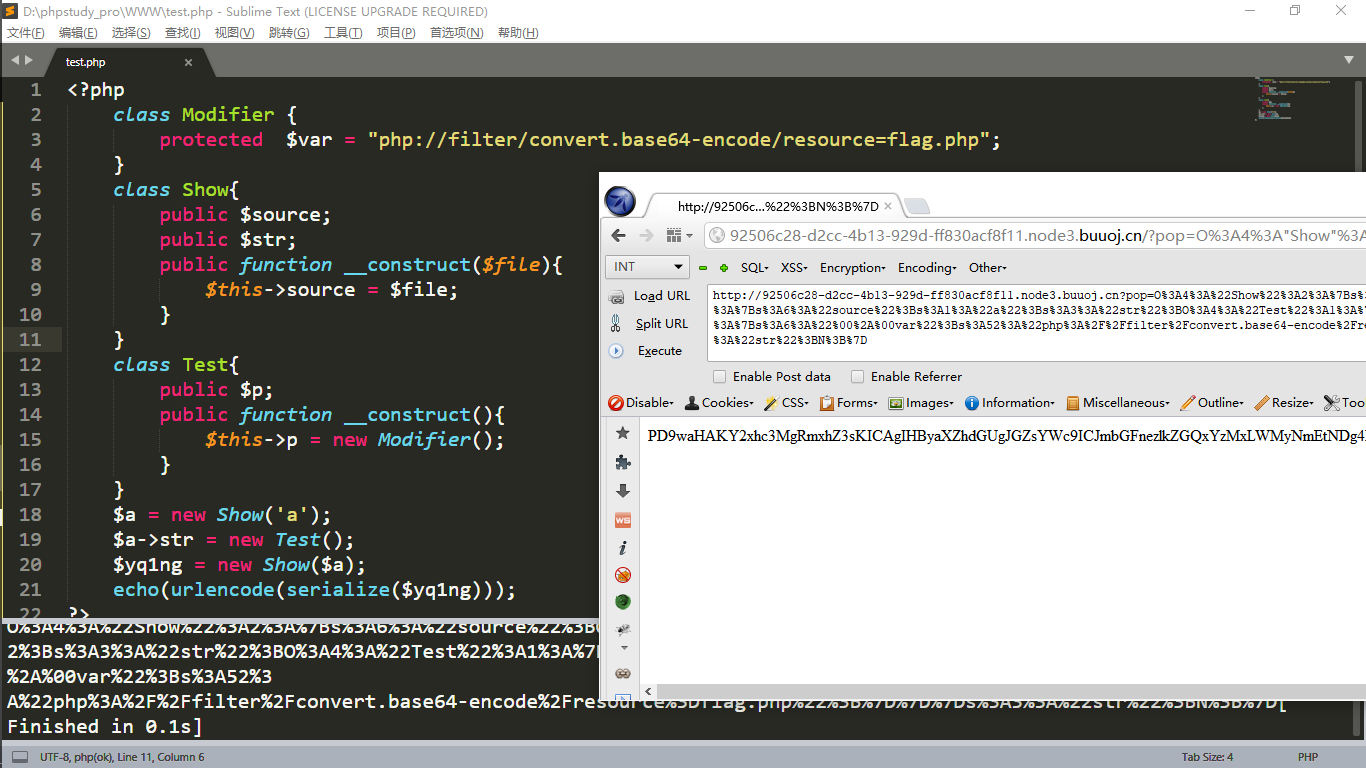Open the Images developer toolbar menu

click(x=922, y=403)
